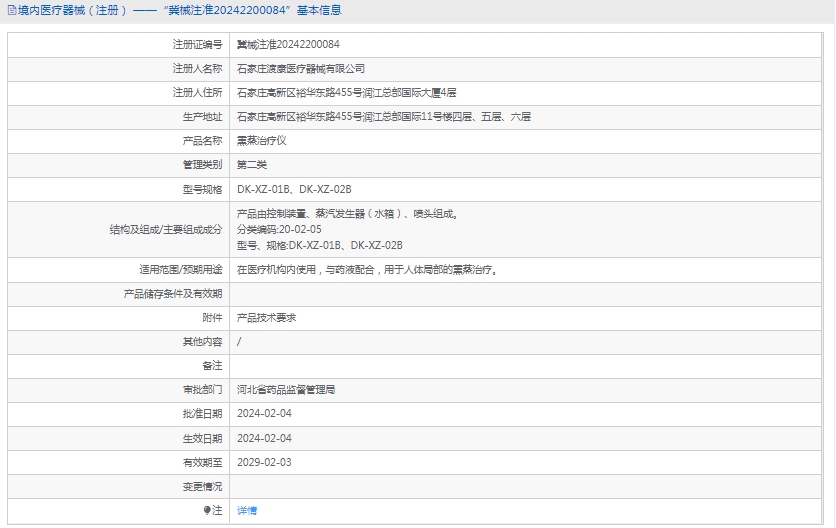This screenshot has height=528, width=836.
Task: Click classification code line 分类编码:20-02-05
Action: point(279,229)
